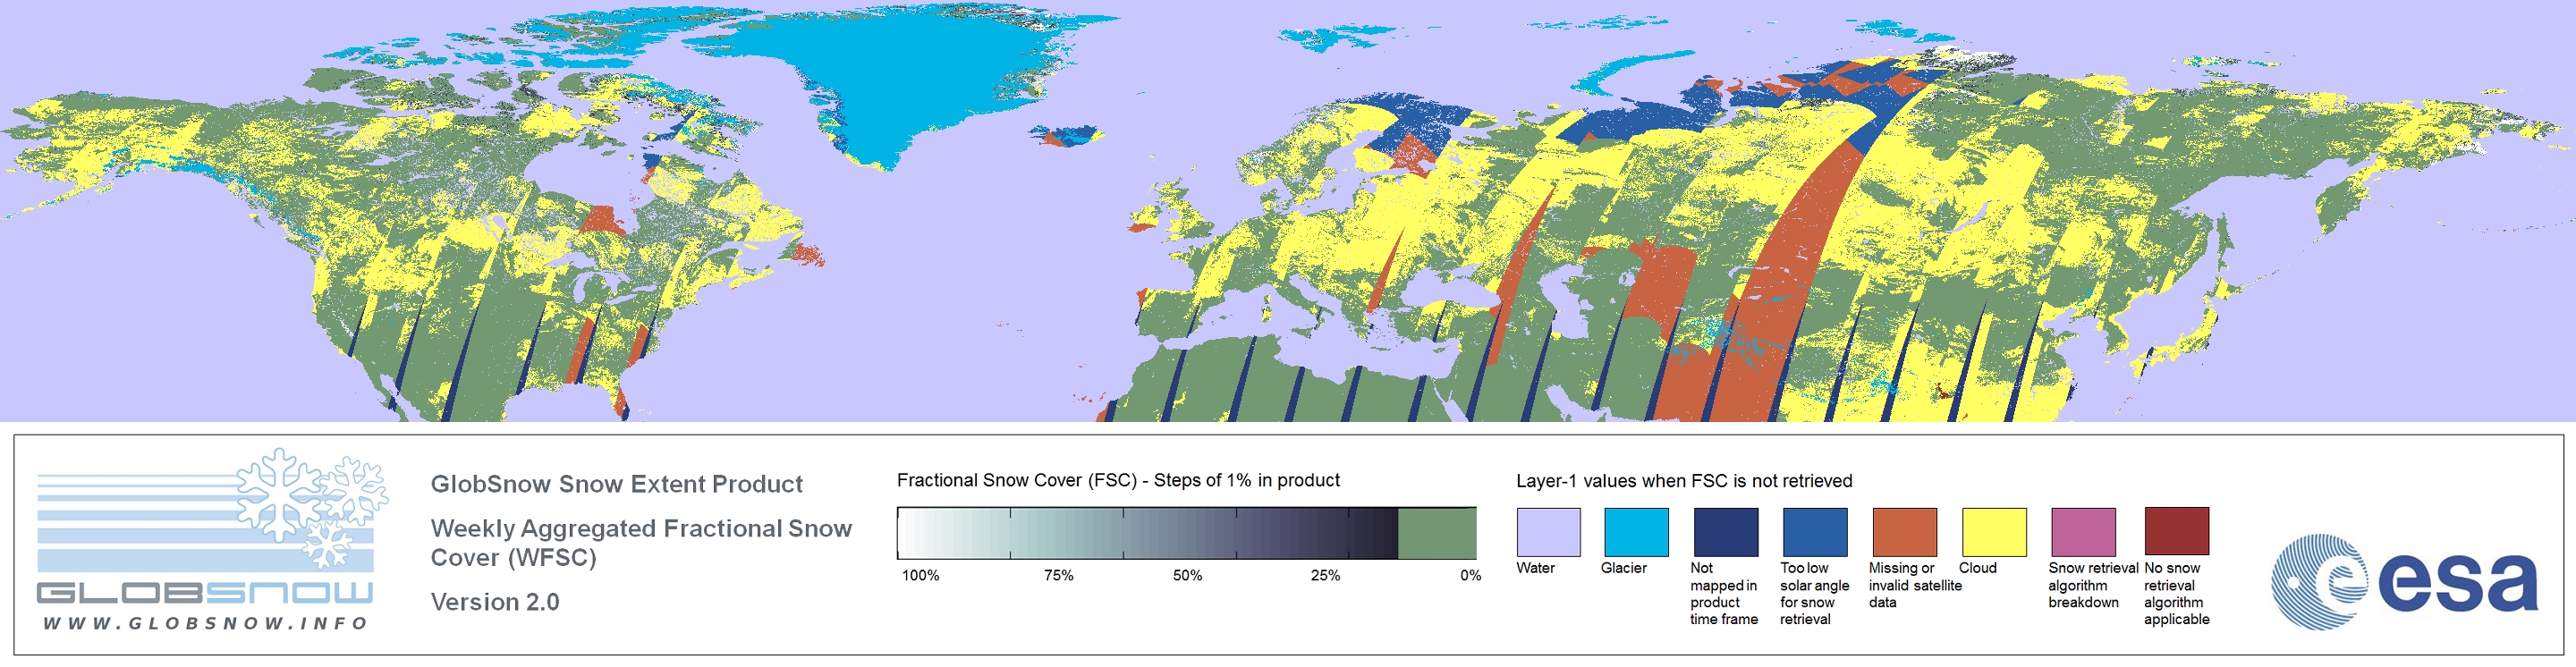Image resolution: width=2576 pixels, height=667 pixels.
Task: Click the 'Missing or invalid satellite data' swatch
Action: click(1904, 532)
